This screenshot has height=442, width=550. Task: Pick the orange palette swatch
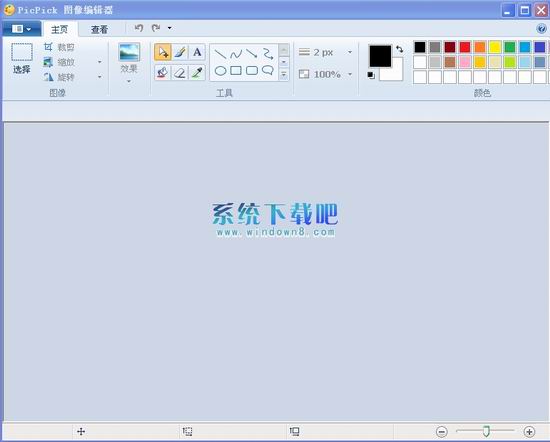pos(480,47)
